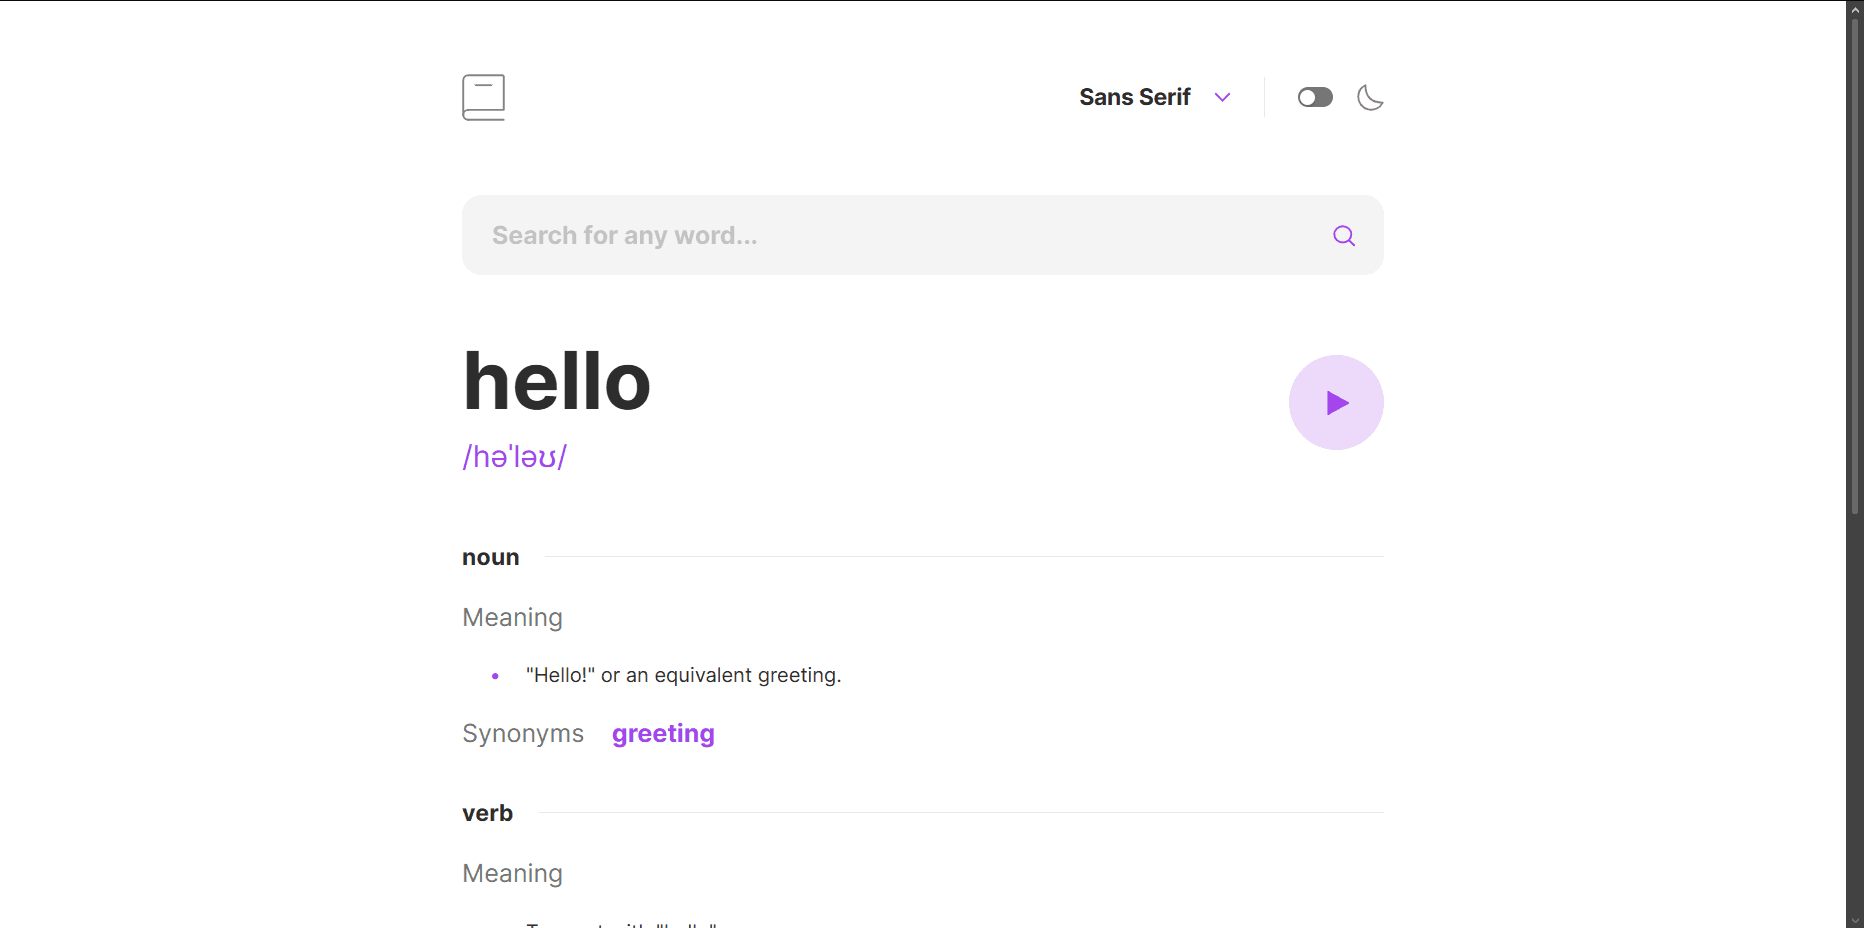Play the pronunciation audio for hello
This screenshot has height=928, width=1864.
[1336, 403]
